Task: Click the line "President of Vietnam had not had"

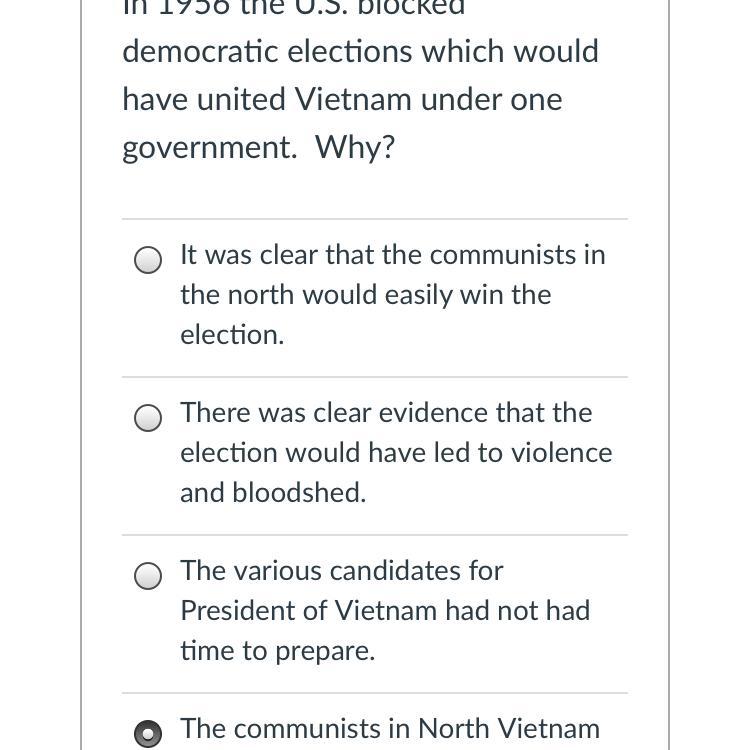Action: click(385, 611)
